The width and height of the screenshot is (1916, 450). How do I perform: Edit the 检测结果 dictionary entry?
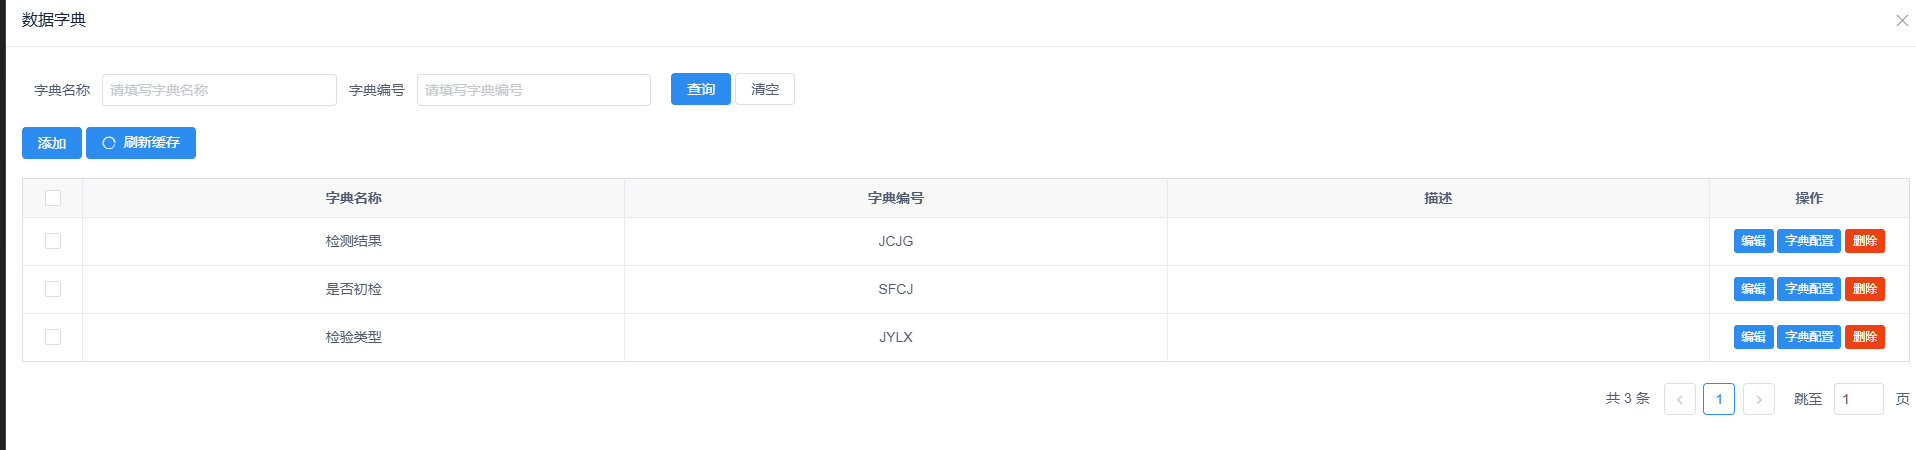[1753, 241]
